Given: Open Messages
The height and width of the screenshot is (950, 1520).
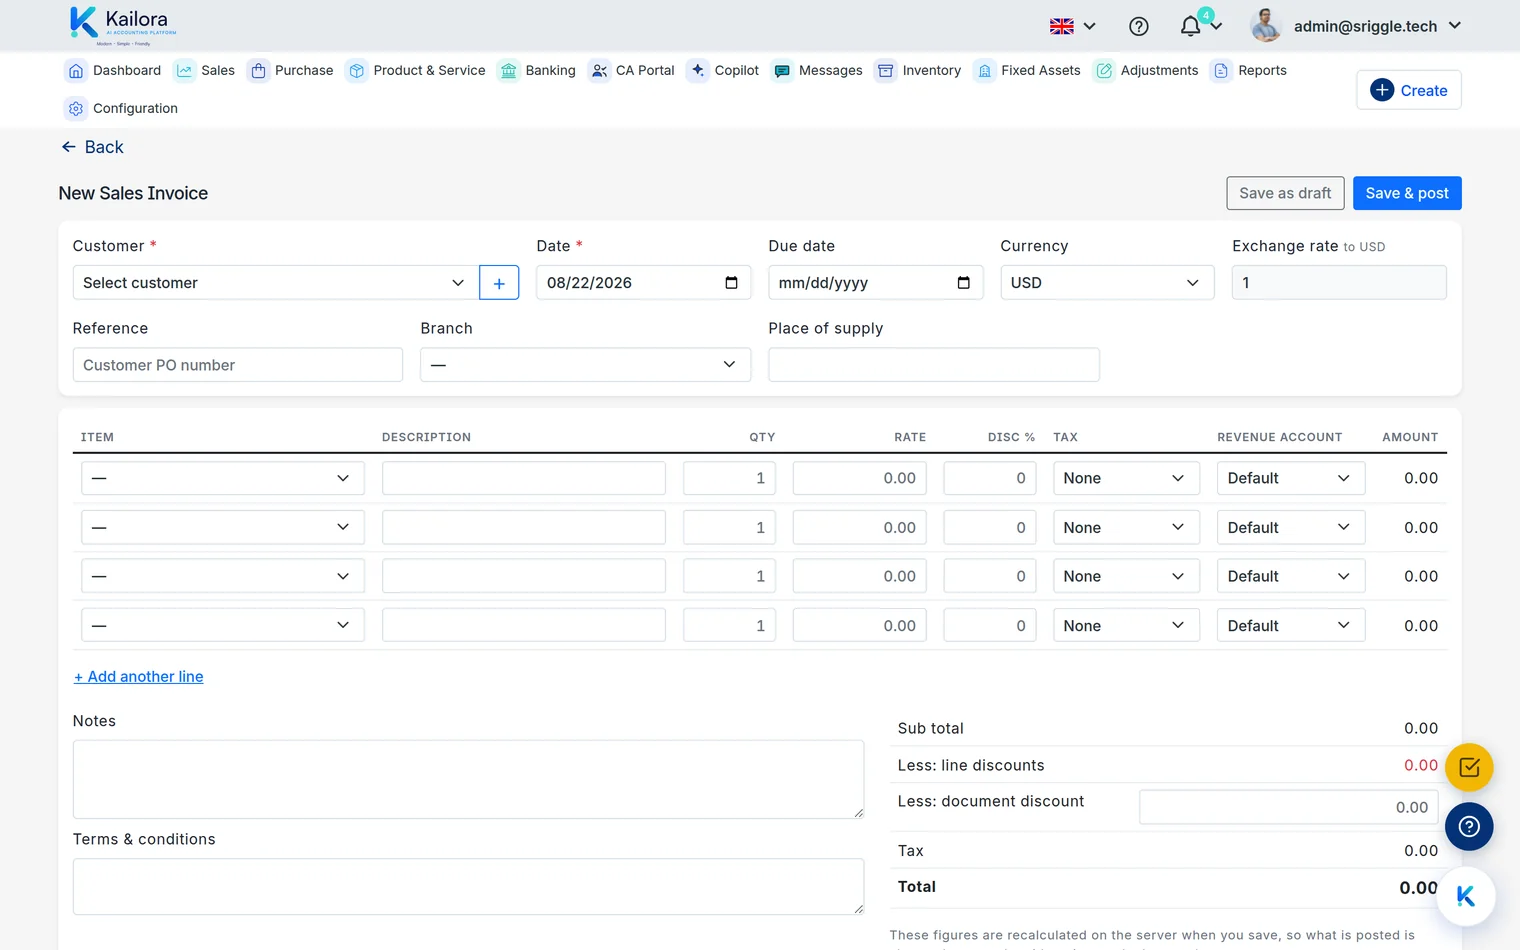Looking at the screenshot, I should (x=817, y=71).
